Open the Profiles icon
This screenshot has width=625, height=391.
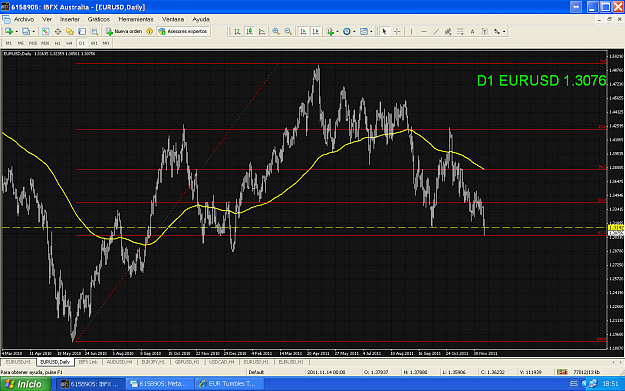point(26,31)
